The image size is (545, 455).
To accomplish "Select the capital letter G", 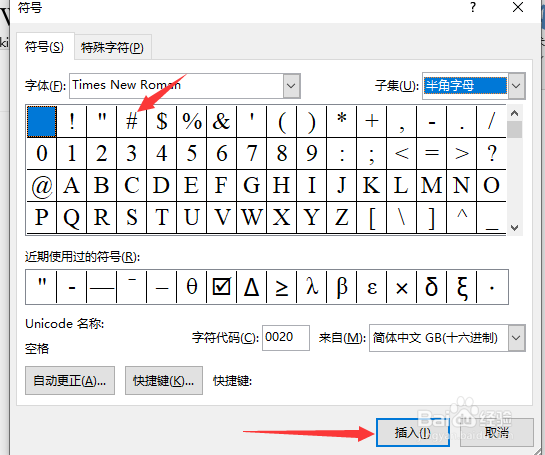I will tap(252, 186).
